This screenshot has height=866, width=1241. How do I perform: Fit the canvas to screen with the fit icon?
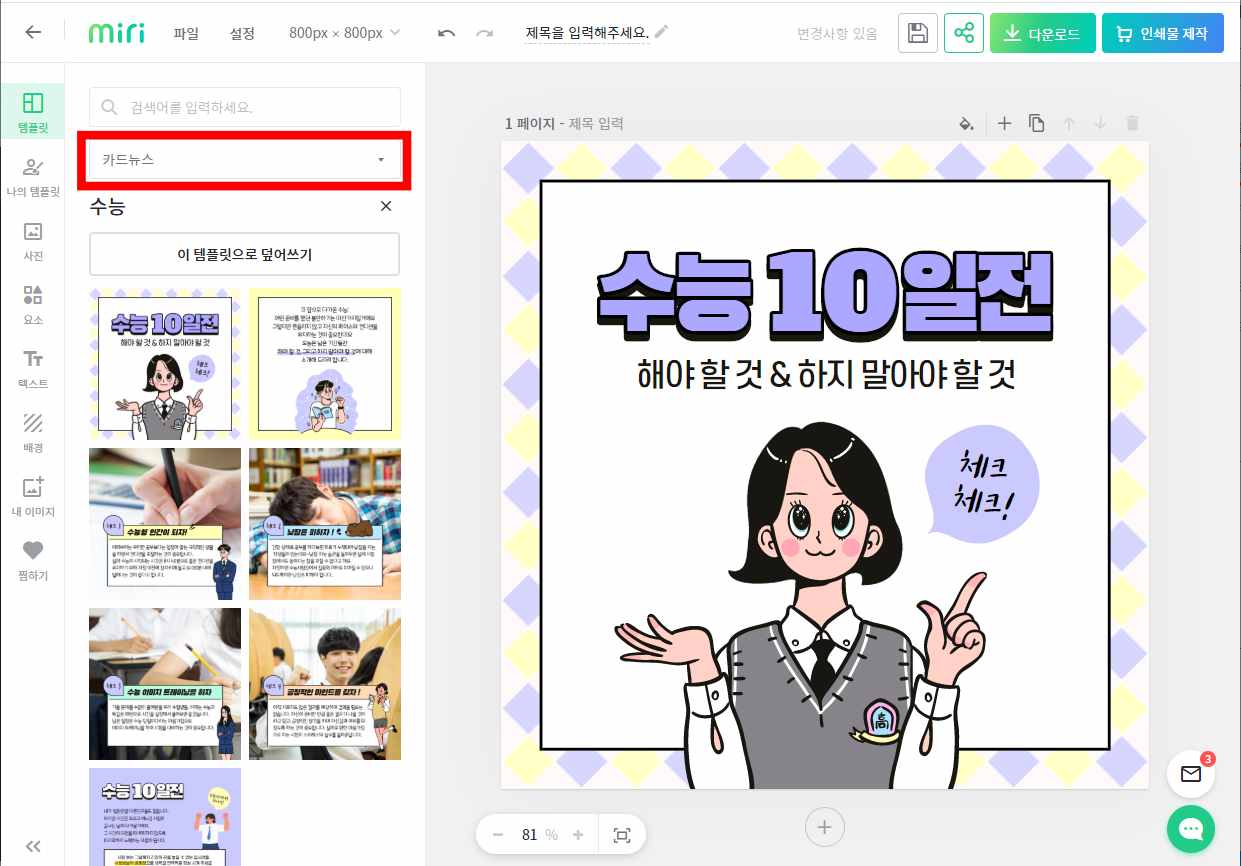pyautogui.click(x=621, y=834)
